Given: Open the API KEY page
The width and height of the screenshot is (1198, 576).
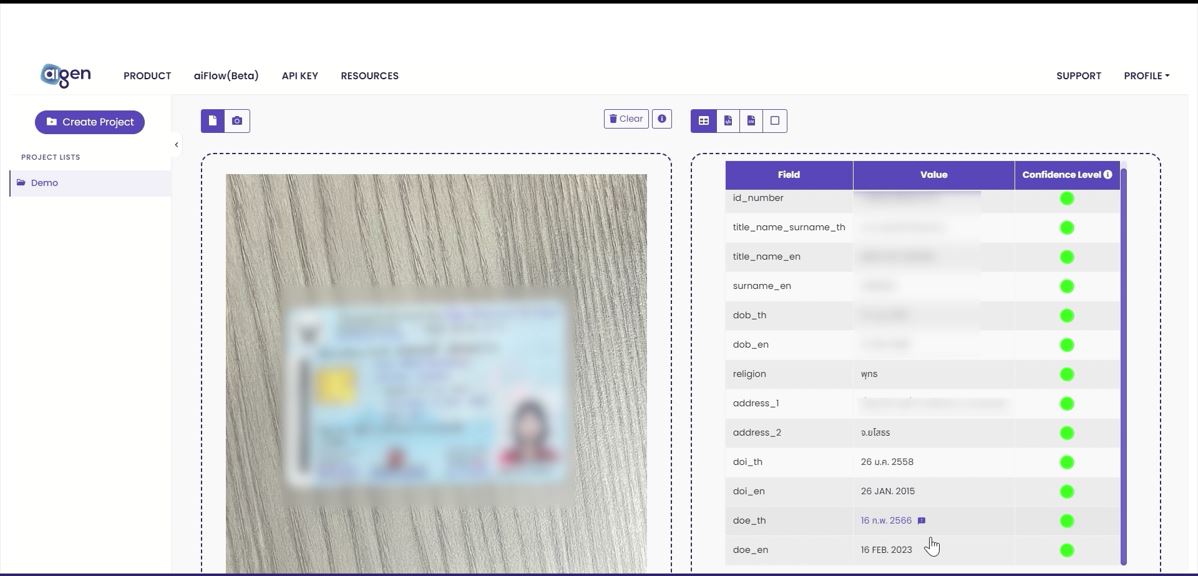Looking at the screenshot, I should 300,75.
